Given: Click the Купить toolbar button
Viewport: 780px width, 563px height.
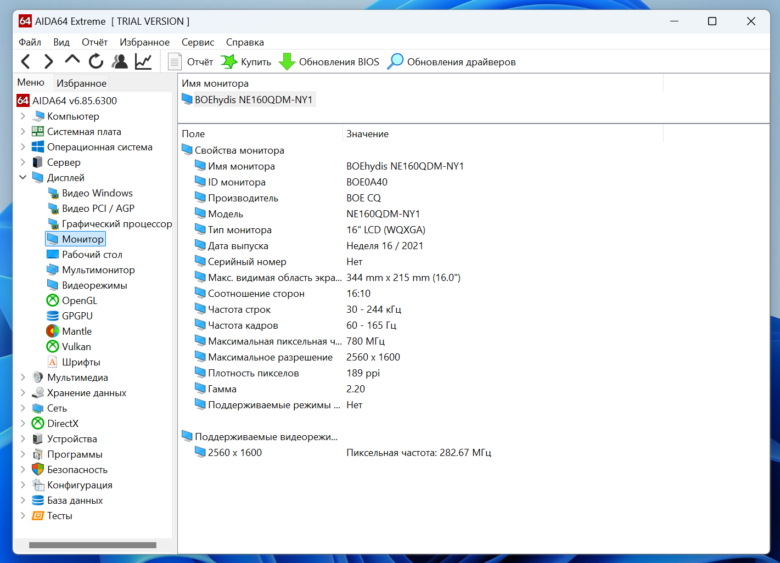Looking at the screenshot, I should coord(246,62).
